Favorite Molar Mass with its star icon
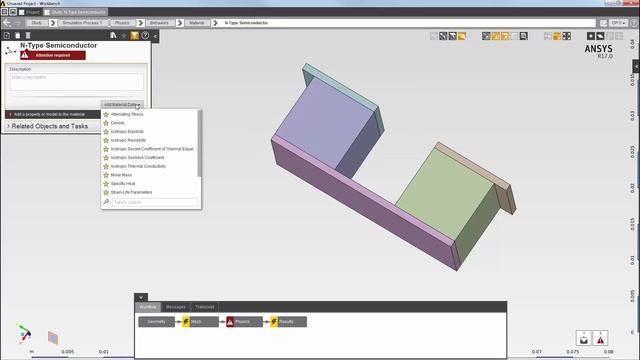This screenshot has width=640, height=360. 106,175
